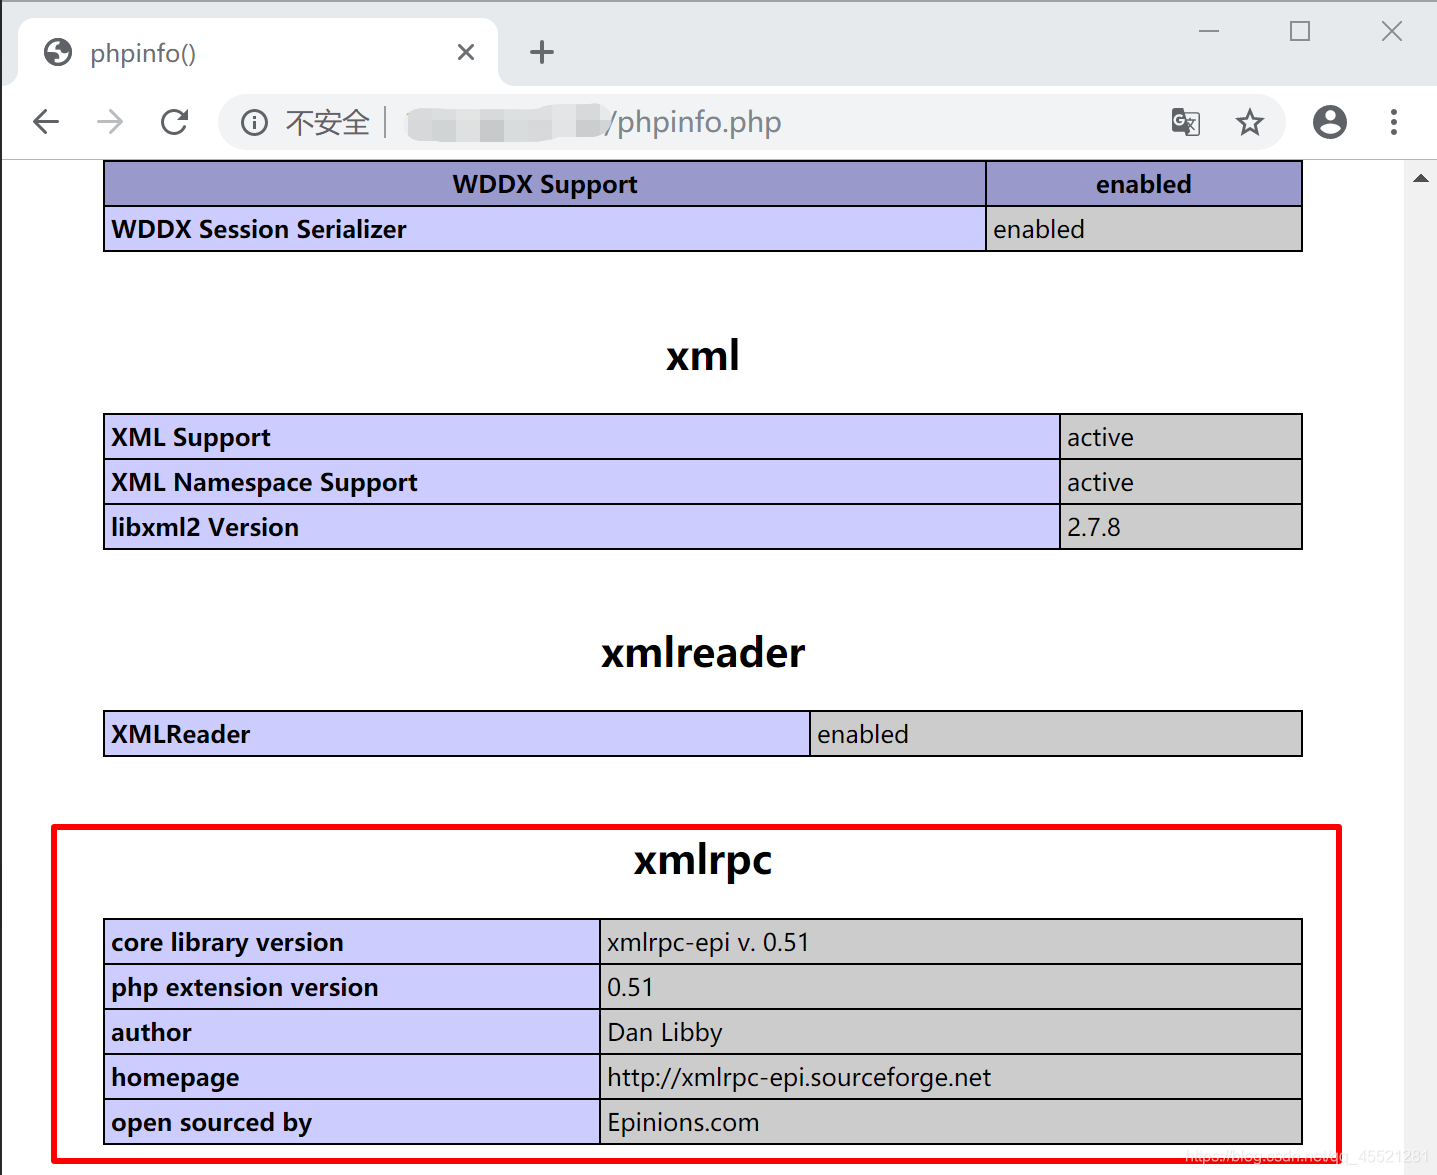The width and height of the screenshot is (1437, 1175).
Task: Toggle the bookmark star for this page
Action: click(1250, 121)
